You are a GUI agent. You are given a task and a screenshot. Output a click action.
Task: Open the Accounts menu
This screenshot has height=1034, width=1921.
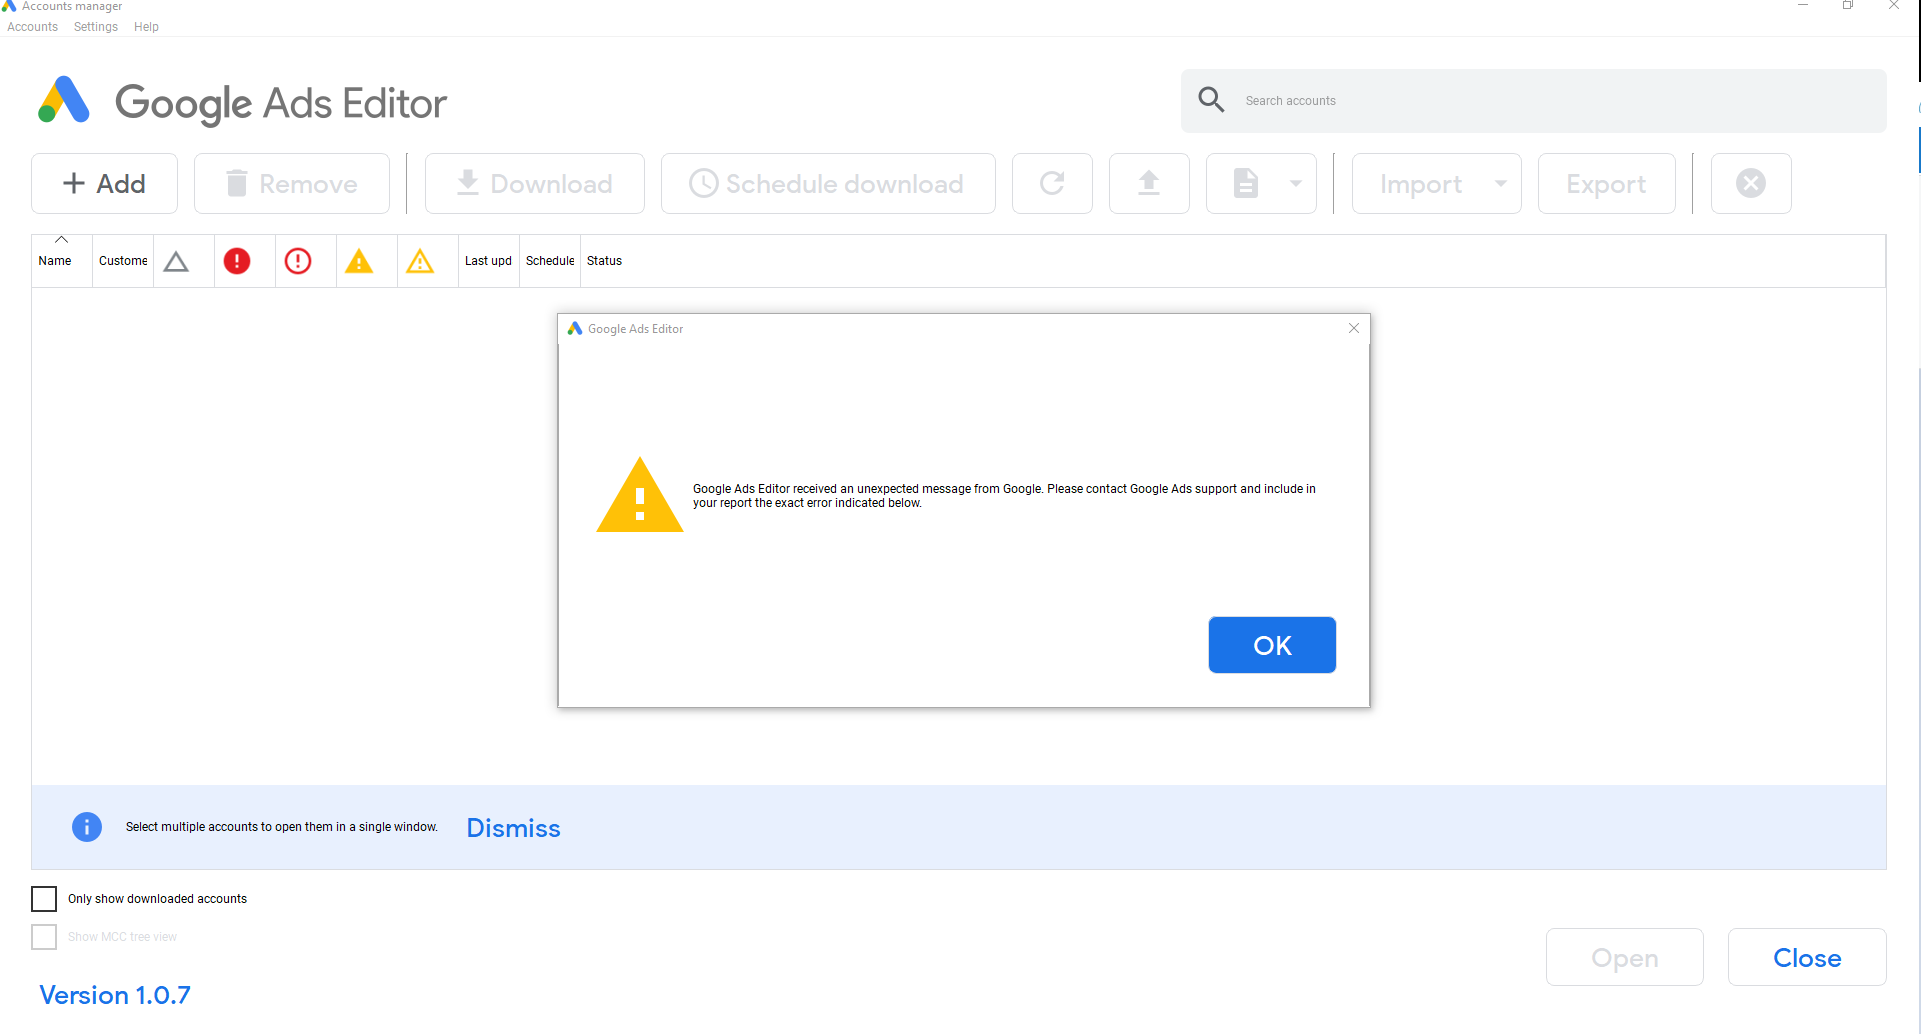32,27
